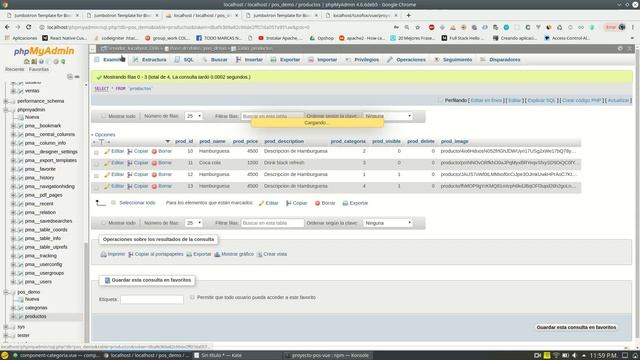Collapse pos_demo database node

point(6,292)
